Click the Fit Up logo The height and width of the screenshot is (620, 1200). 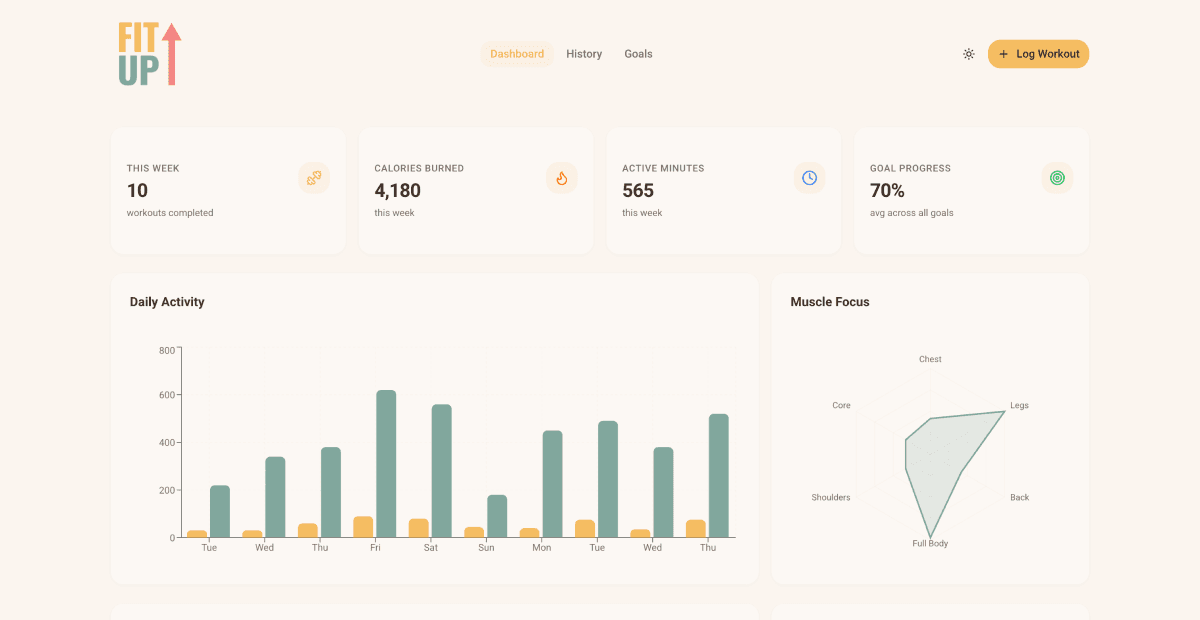(150, 54)
